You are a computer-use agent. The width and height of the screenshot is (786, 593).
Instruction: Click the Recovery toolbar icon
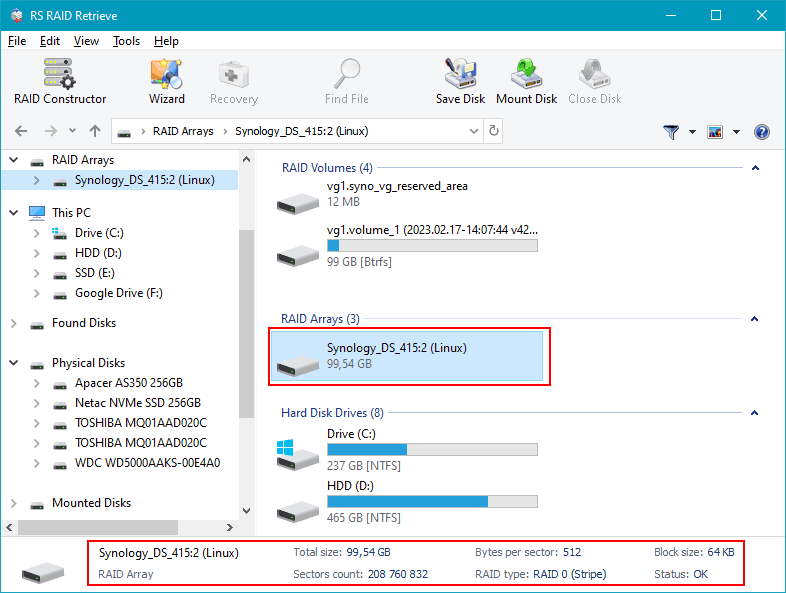point(234,81)
